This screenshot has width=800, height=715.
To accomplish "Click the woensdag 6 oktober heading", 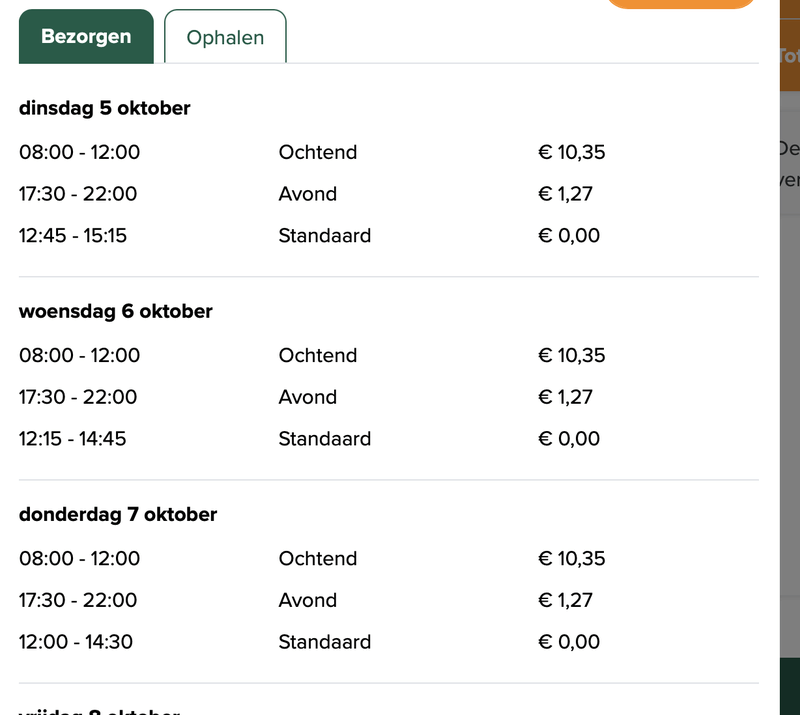I will pos(116,311).
